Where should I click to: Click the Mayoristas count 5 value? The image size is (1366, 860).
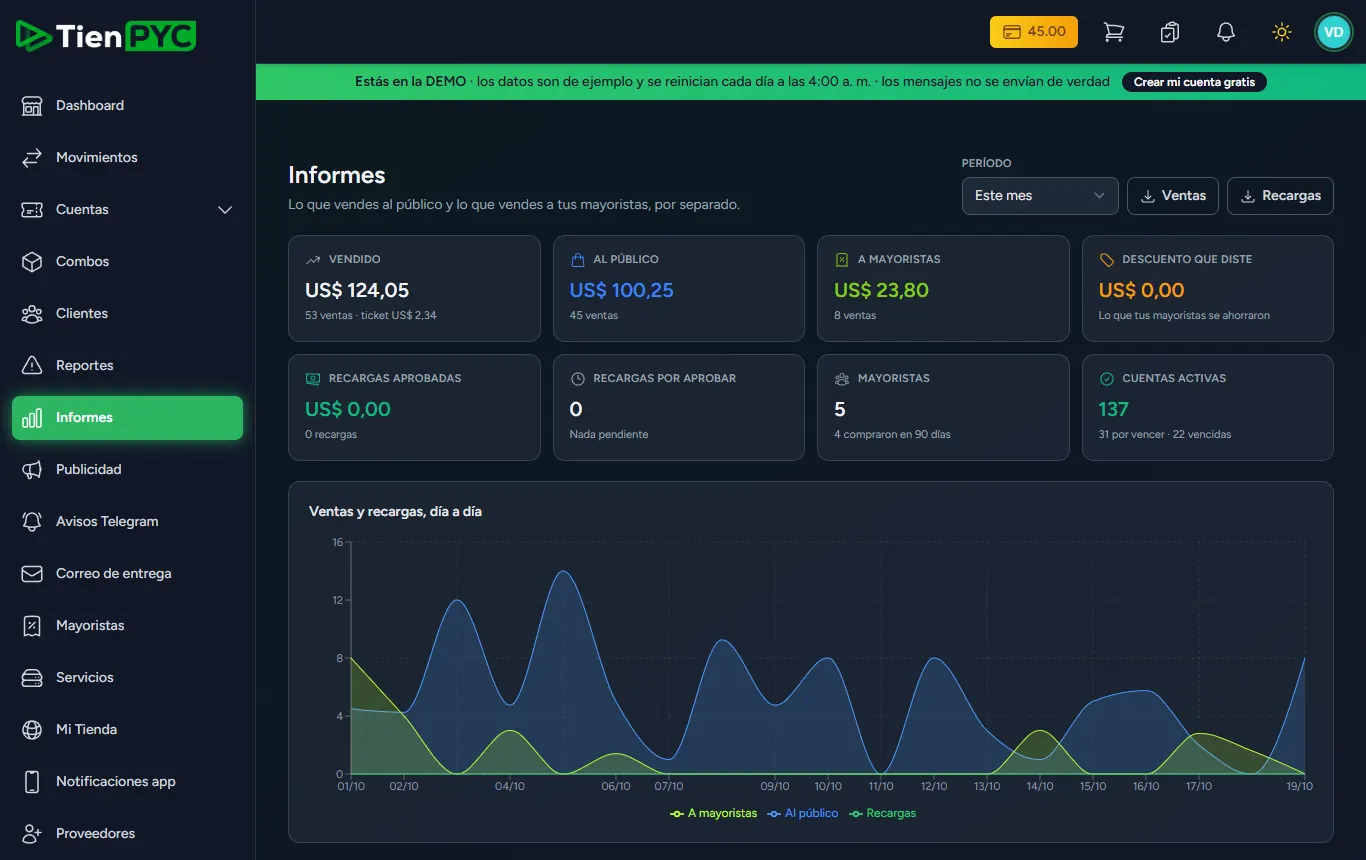(x=840, y=410)
